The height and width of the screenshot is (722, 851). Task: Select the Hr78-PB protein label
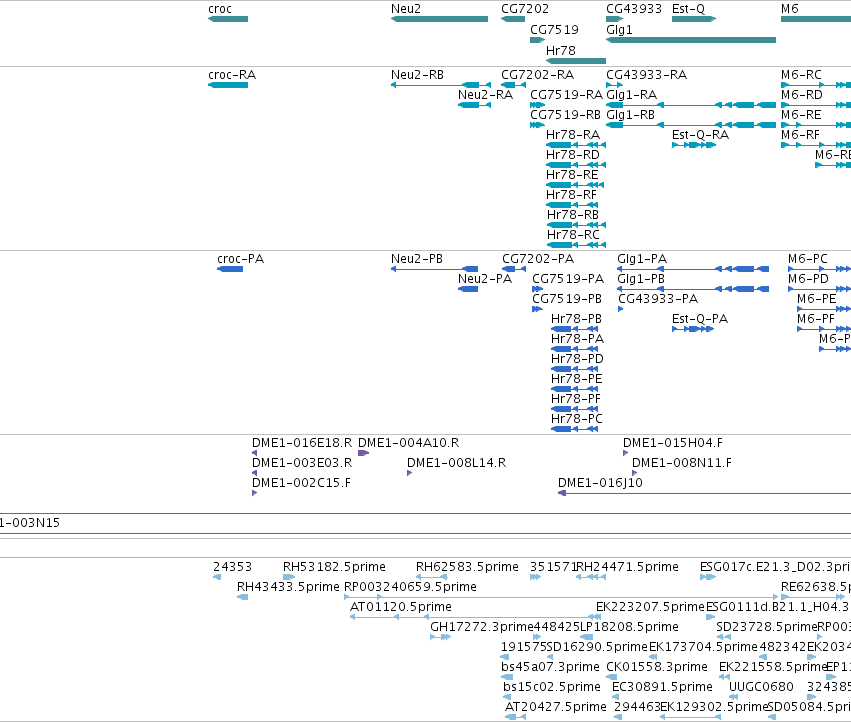576,319
